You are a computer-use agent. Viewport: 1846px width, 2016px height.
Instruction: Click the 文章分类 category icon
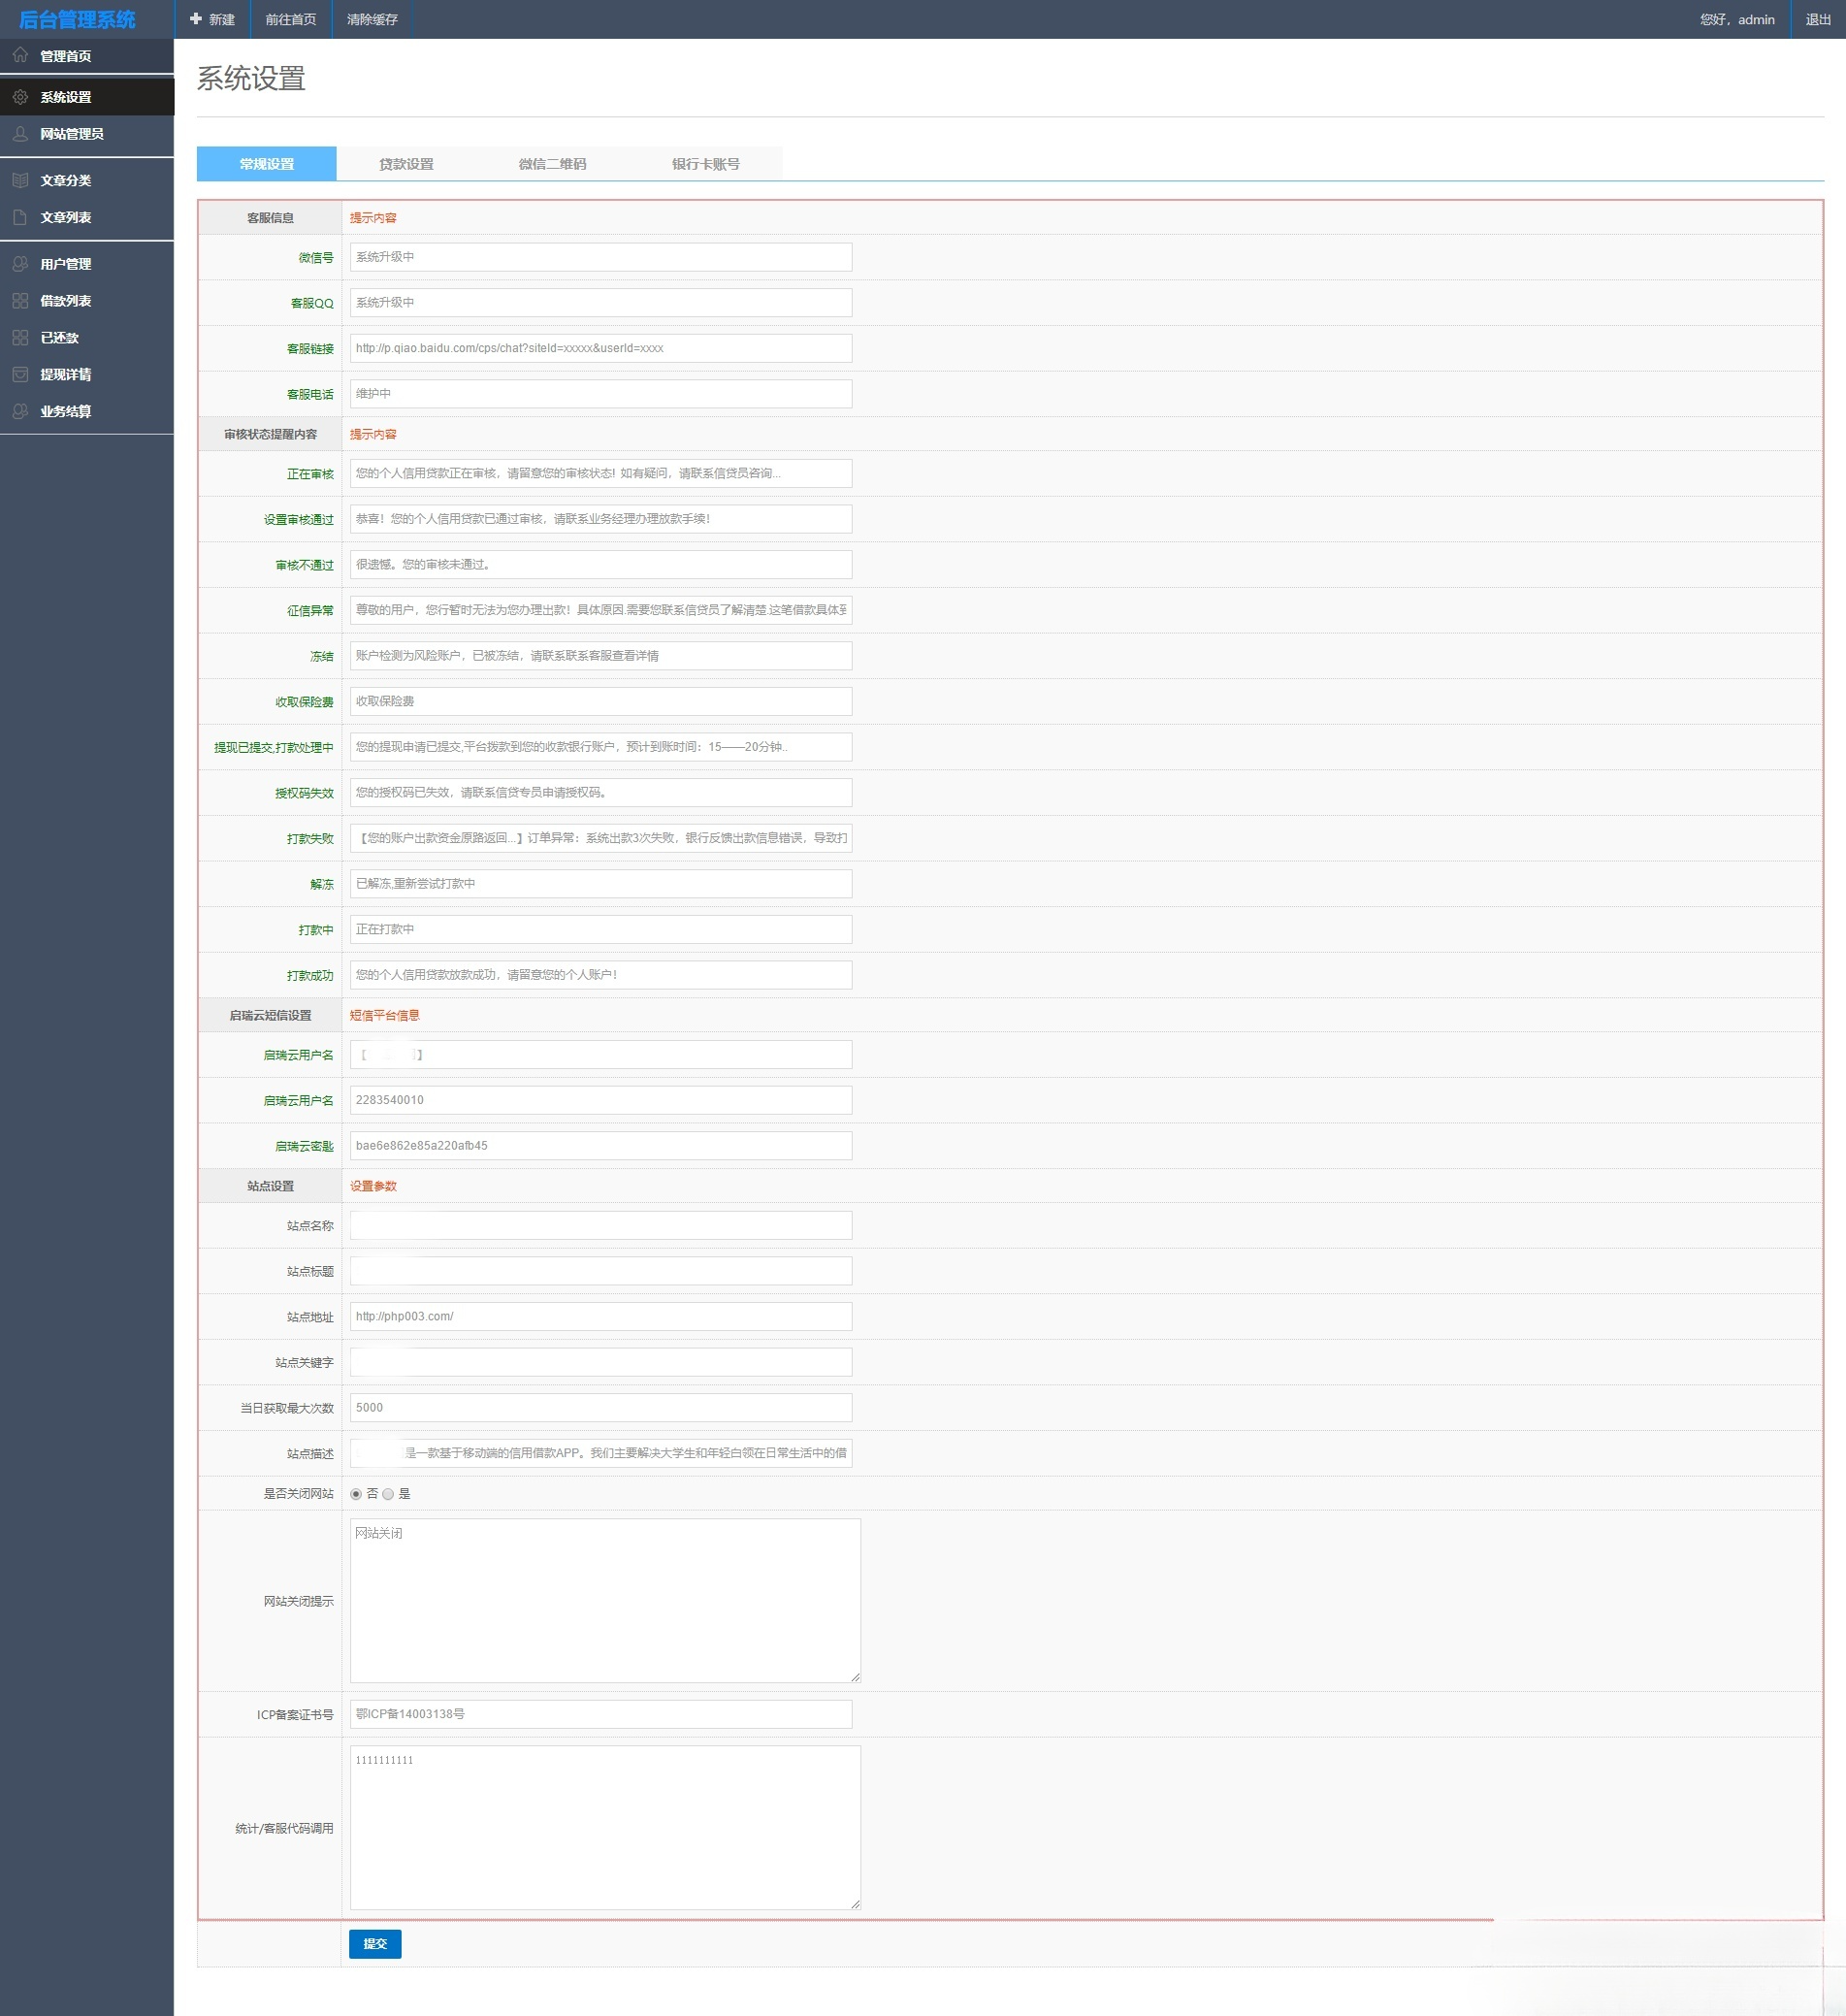tap(20, 180)
